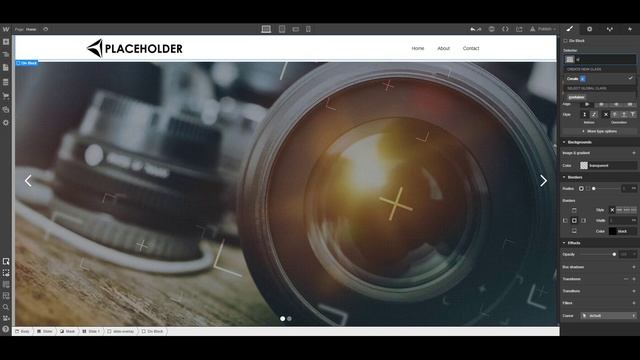Add a Filter effect

point(634,303)
